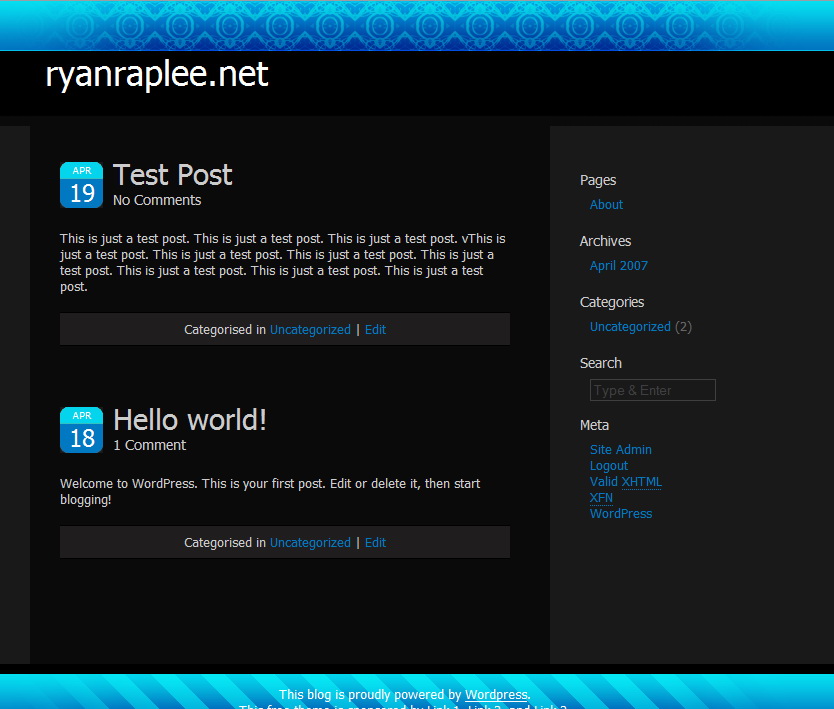The image size is (834, 709).
Task: Open the Site Admin link
Action: click(620, 450)
